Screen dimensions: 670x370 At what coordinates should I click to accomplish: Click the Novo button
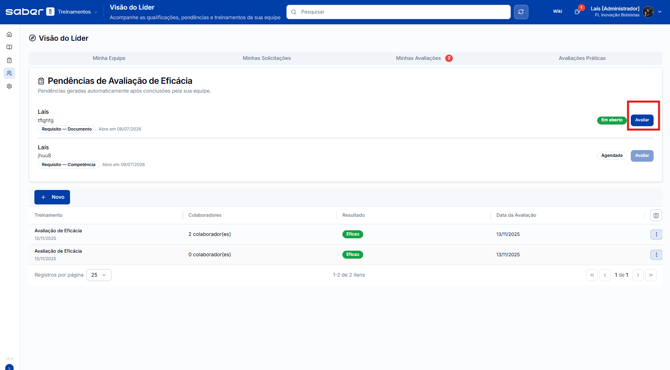click(x=52, y=197)
